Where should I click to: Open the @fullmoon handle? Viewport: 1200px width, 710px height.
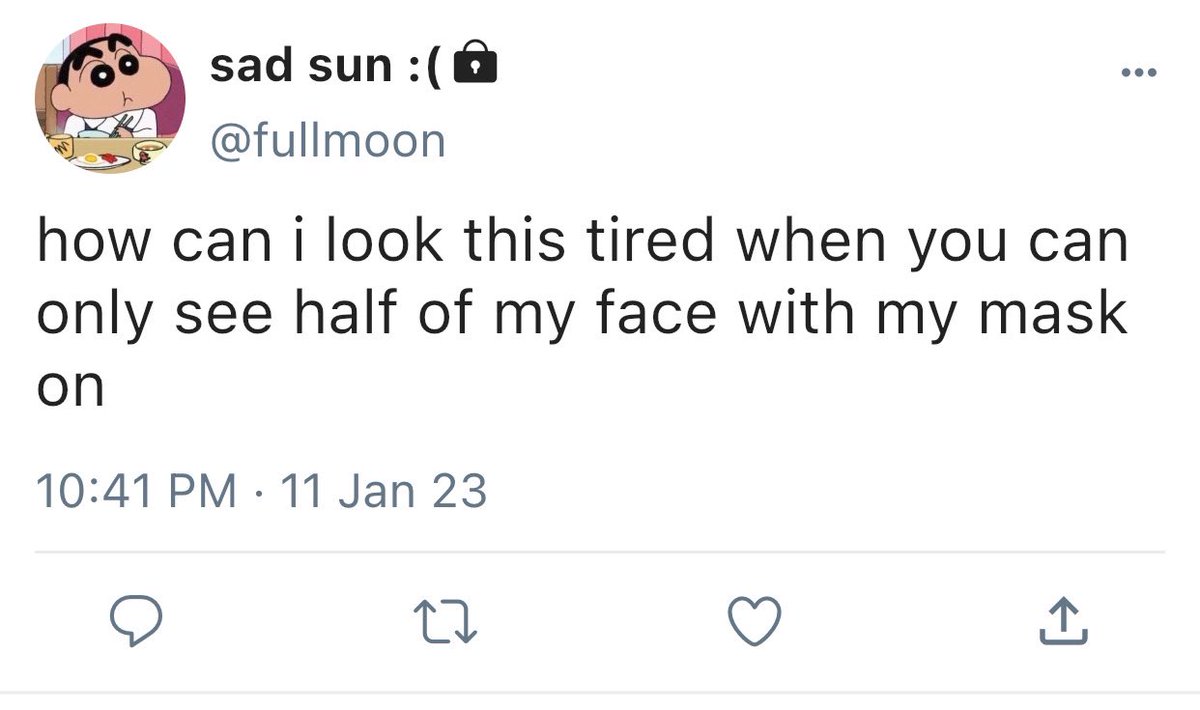[328, 141]
